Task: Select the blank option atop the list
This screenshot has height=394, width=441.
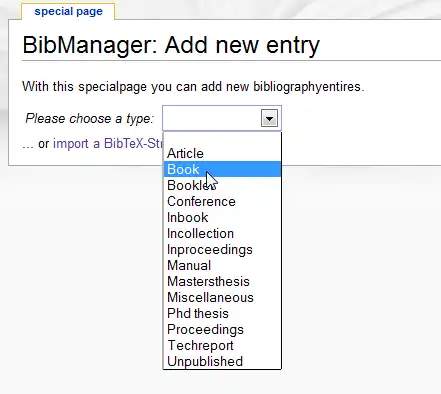Action: pyautogui.click(x=222, y=139)
